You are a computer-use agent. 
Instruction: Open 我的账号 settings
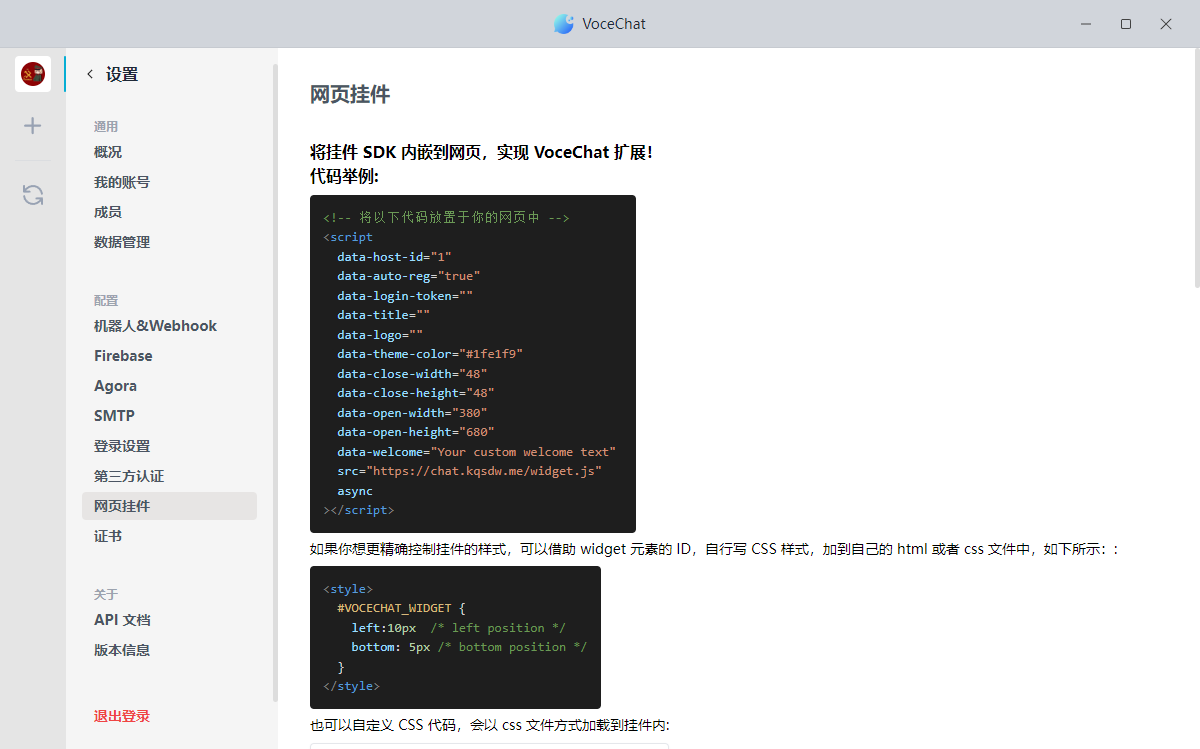pos(122,182)
